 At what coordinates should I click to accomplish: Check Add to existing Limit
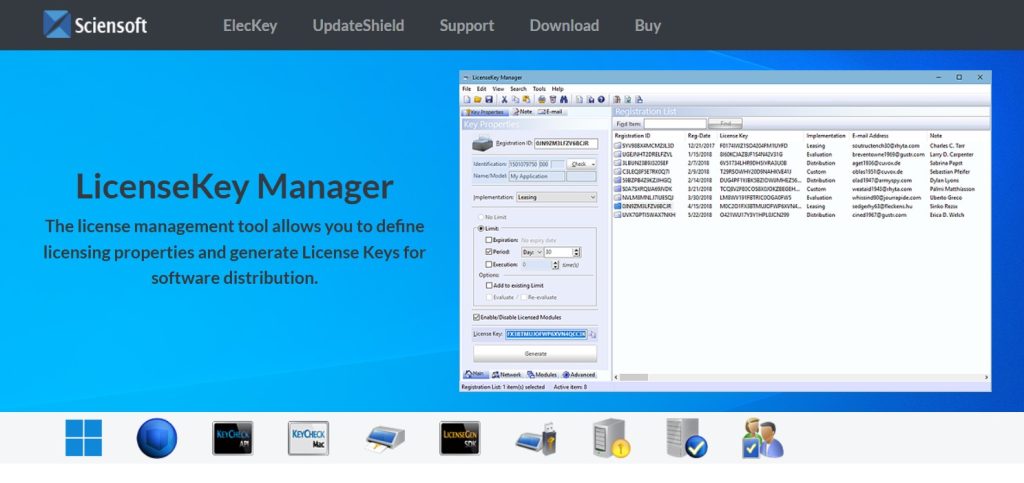489,285
